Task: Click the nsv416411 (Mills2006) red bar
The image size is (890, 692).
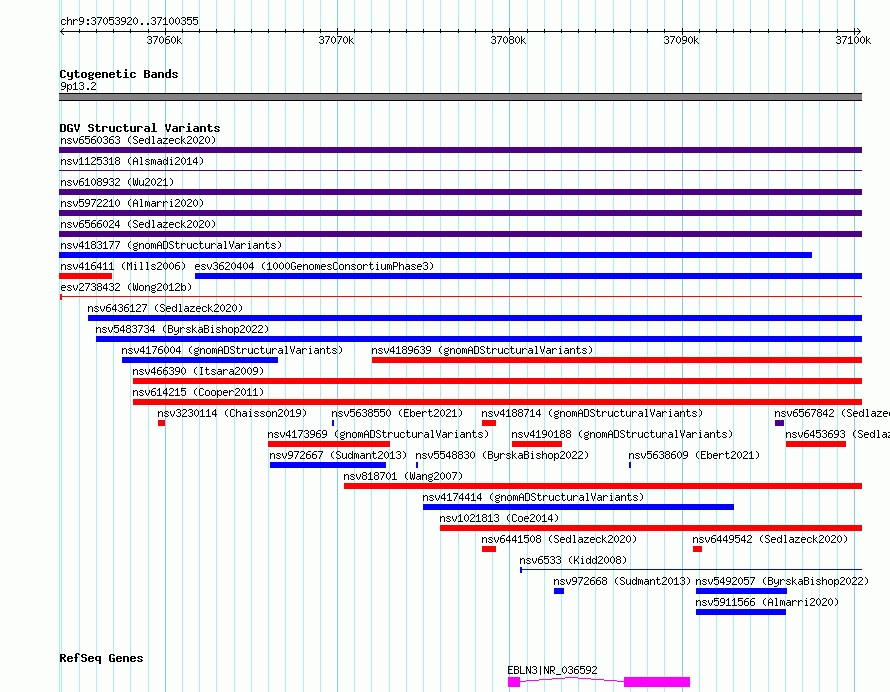Action: click(x=86, y=276)
